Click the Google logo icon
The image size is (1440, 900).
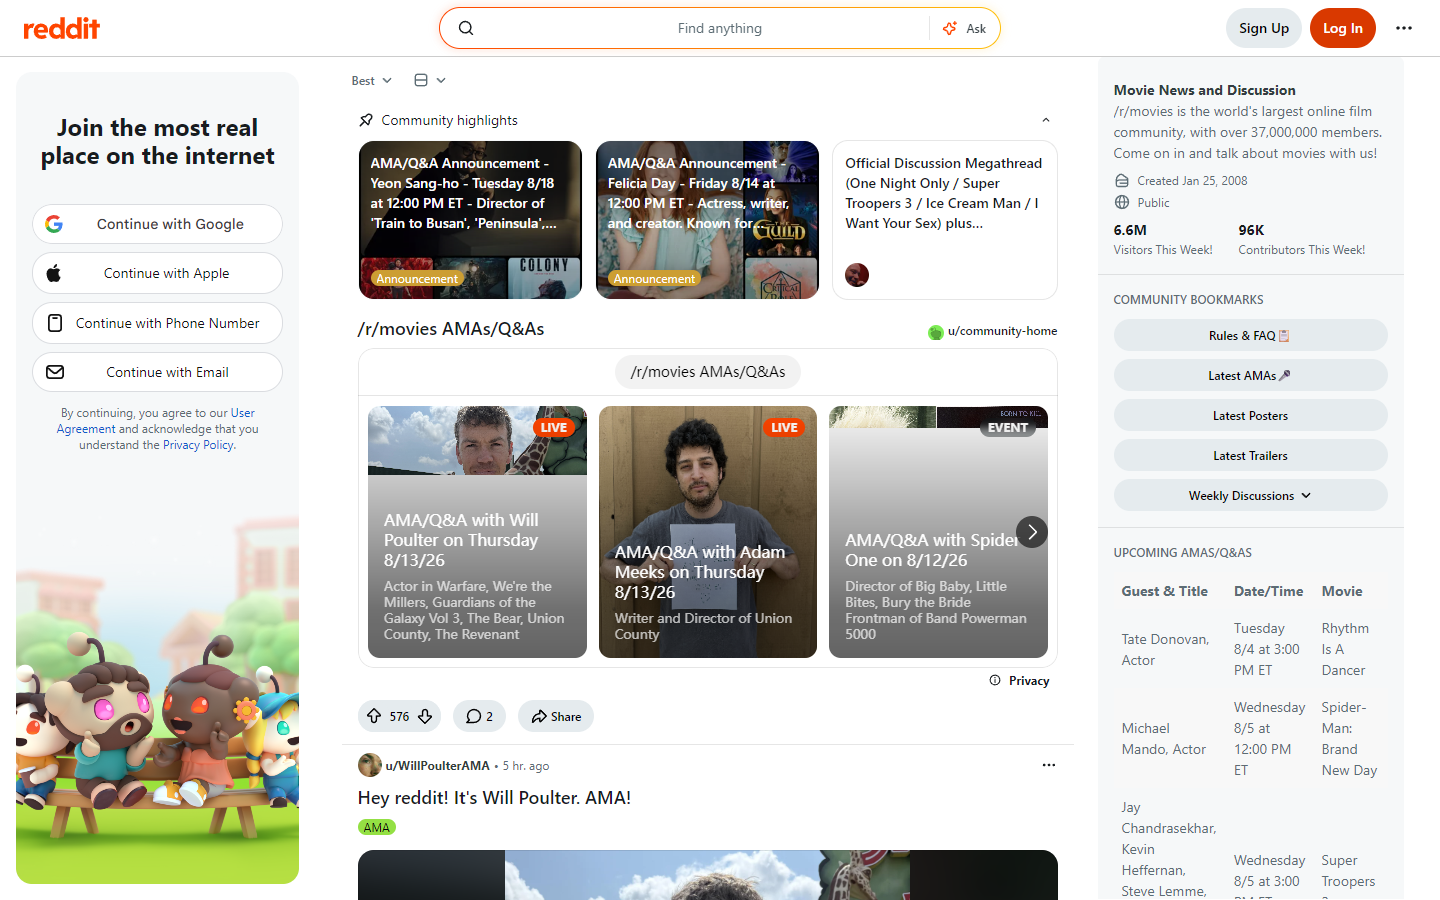54,224
